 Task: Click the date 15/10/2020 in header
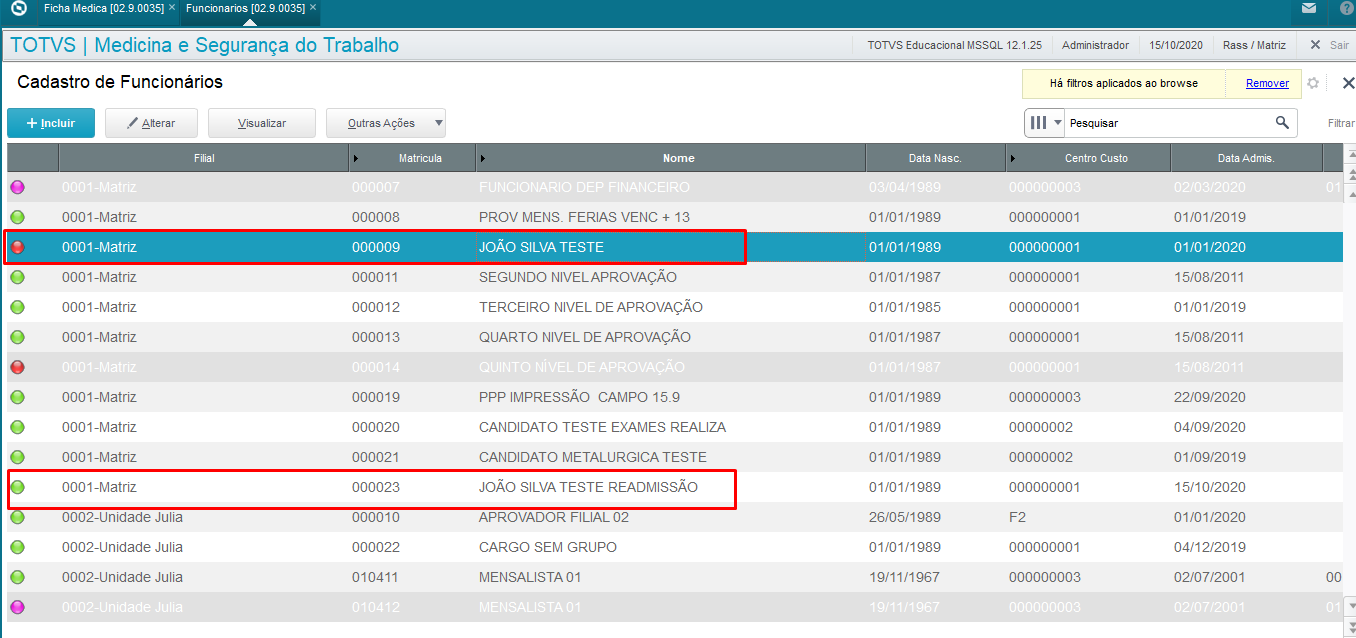point(1175,45)
